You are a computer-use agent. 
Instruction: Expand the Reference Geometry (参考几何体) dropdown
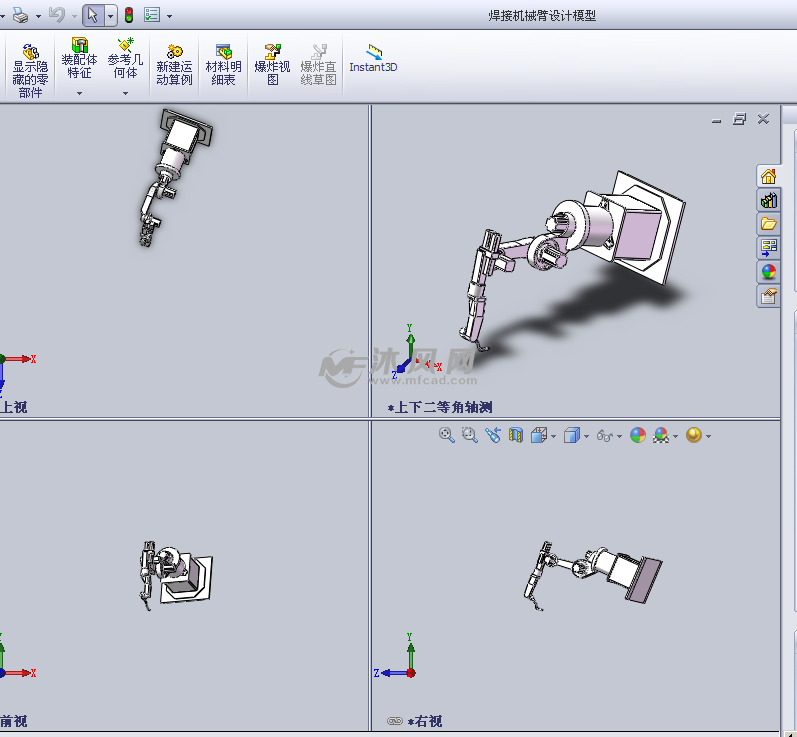[126, 93]
